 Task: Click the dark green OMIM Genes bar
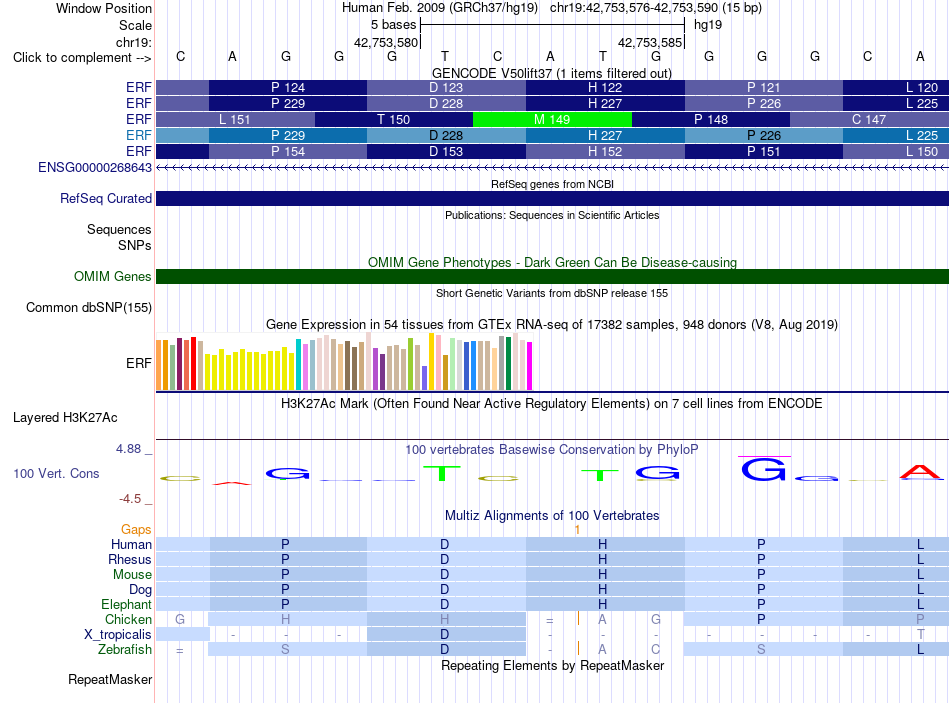tap(552, 276)
